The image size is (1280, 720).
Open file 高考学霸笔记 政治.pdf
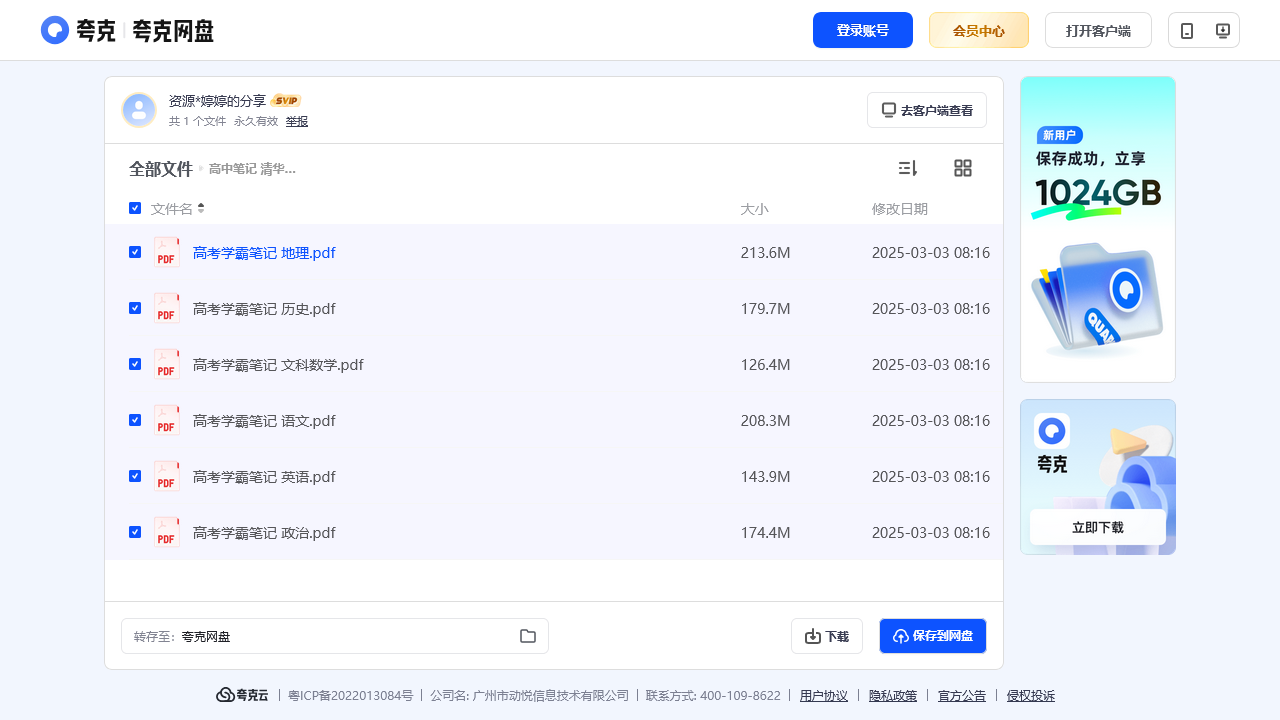(264, 533)
